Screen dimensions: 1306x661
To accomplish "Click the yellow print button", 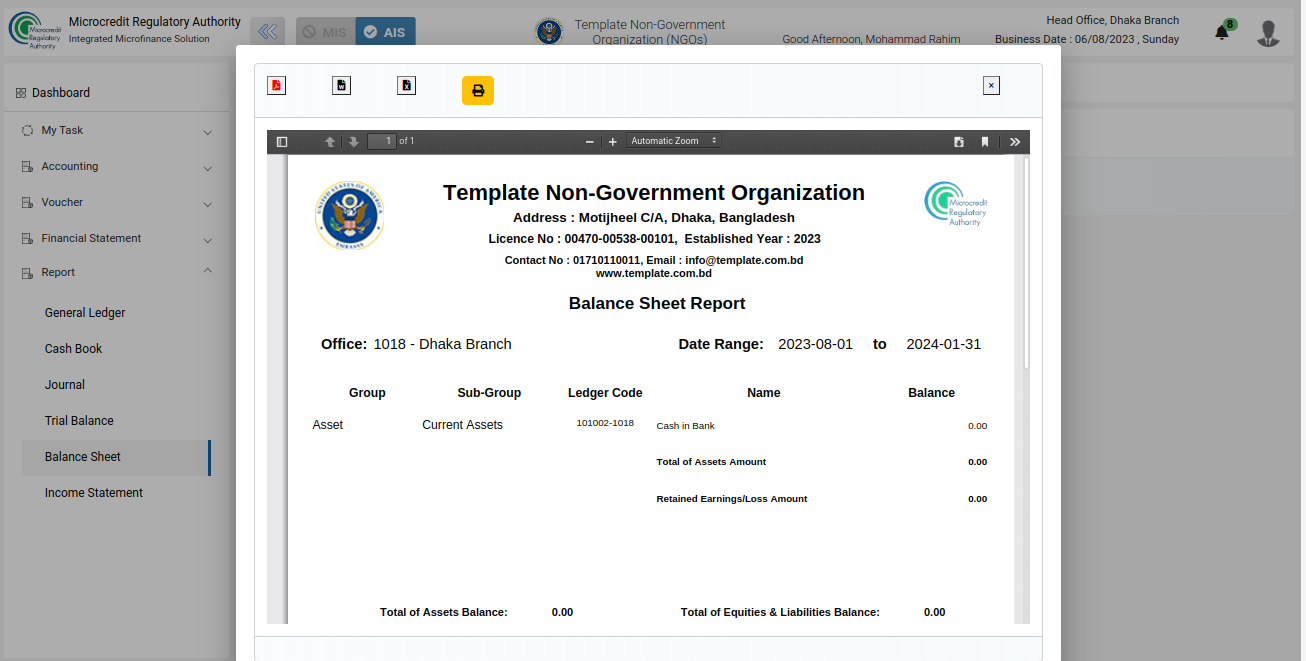I will 478,91.
